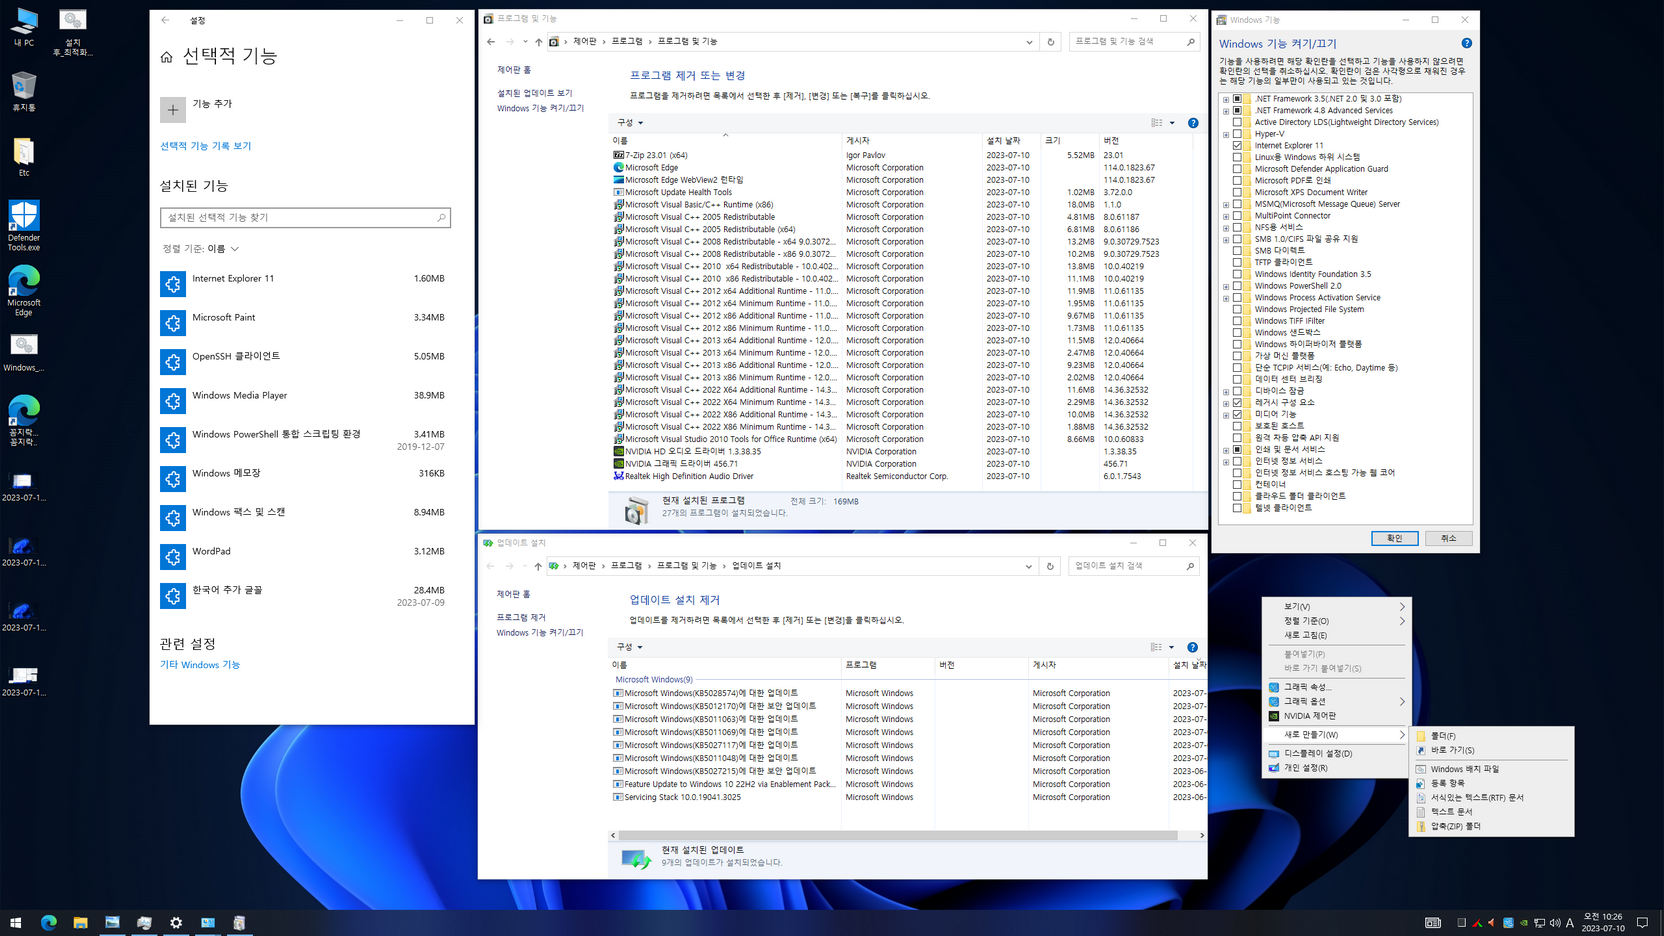Go back with the Settings window back arrow

click(x=166, y=20)
